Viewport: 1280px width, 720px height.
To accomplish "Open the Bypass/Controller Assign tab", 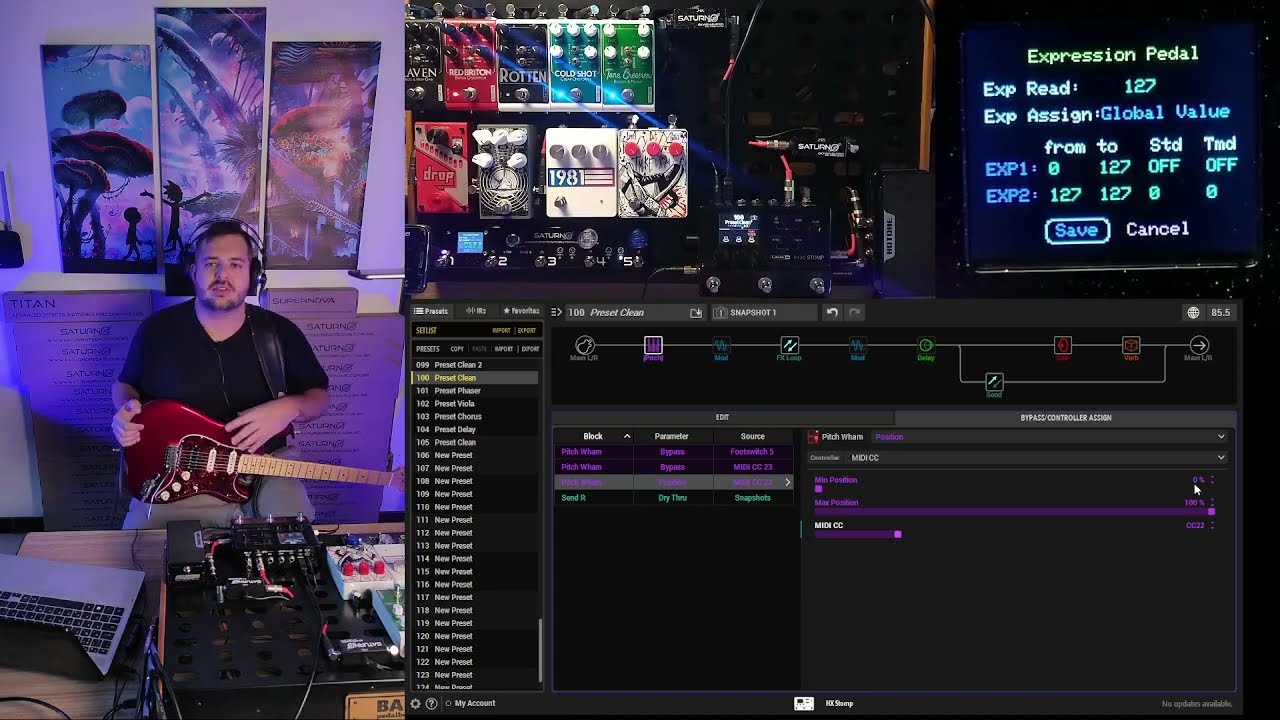I will click(1065, 418).
